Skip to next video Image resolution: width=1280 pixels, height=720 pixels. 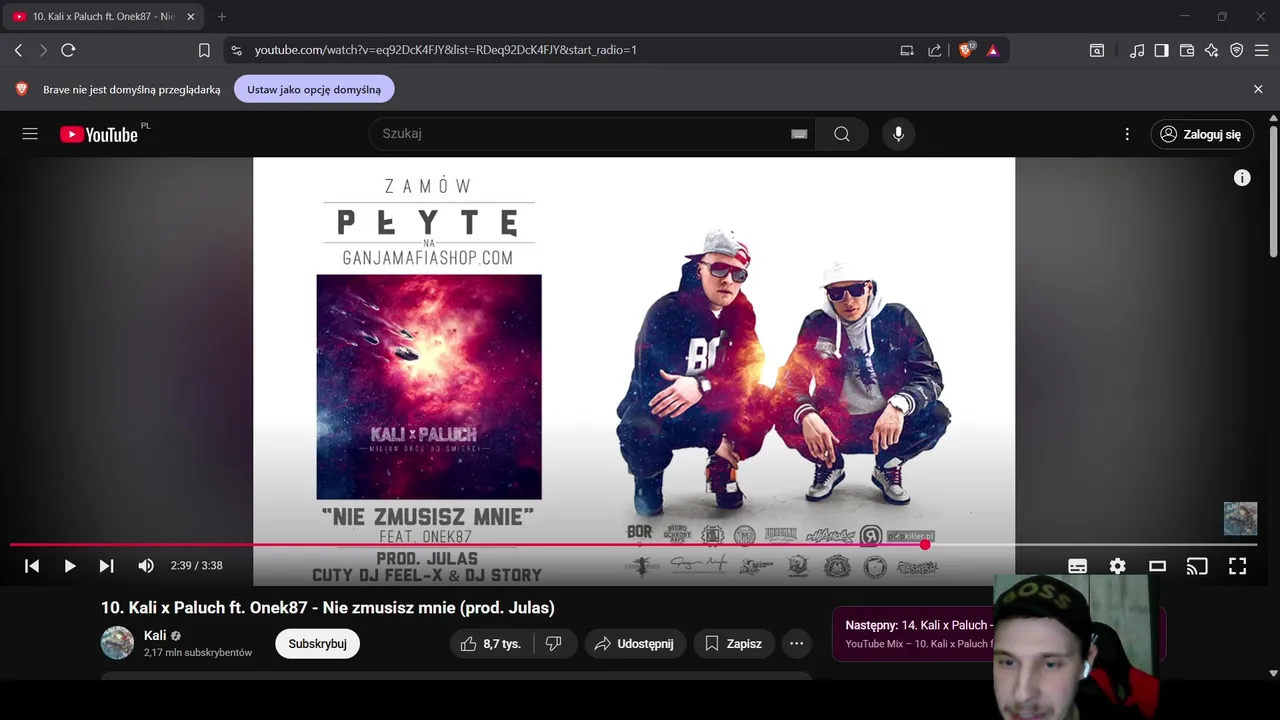pyautogui.click(x=107, y=566)
